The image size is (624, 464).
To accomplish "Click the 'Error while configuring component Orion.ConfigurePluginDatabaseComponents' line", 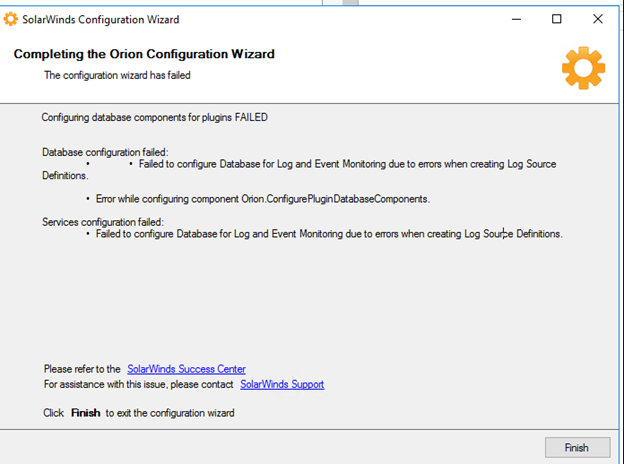I will (263, 199).
